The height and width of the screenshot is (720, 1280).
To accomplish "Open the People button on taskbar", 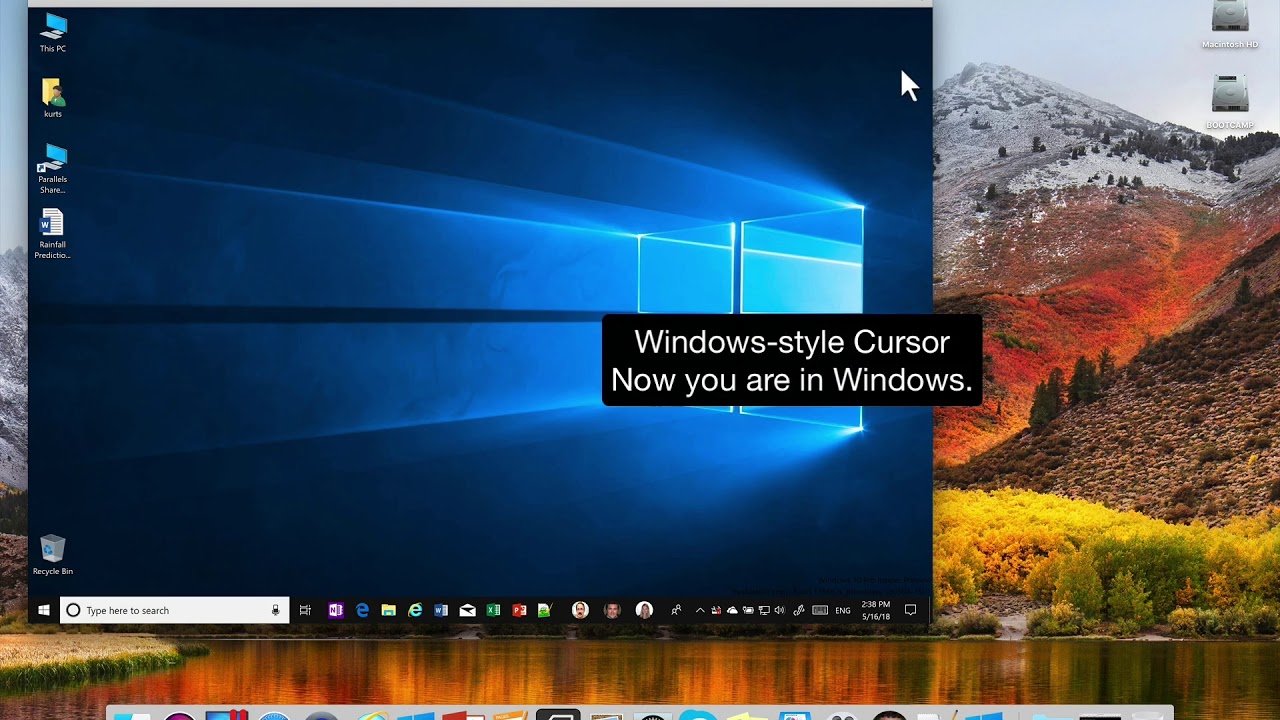I will pyautogui.click(x=676, y=610).
